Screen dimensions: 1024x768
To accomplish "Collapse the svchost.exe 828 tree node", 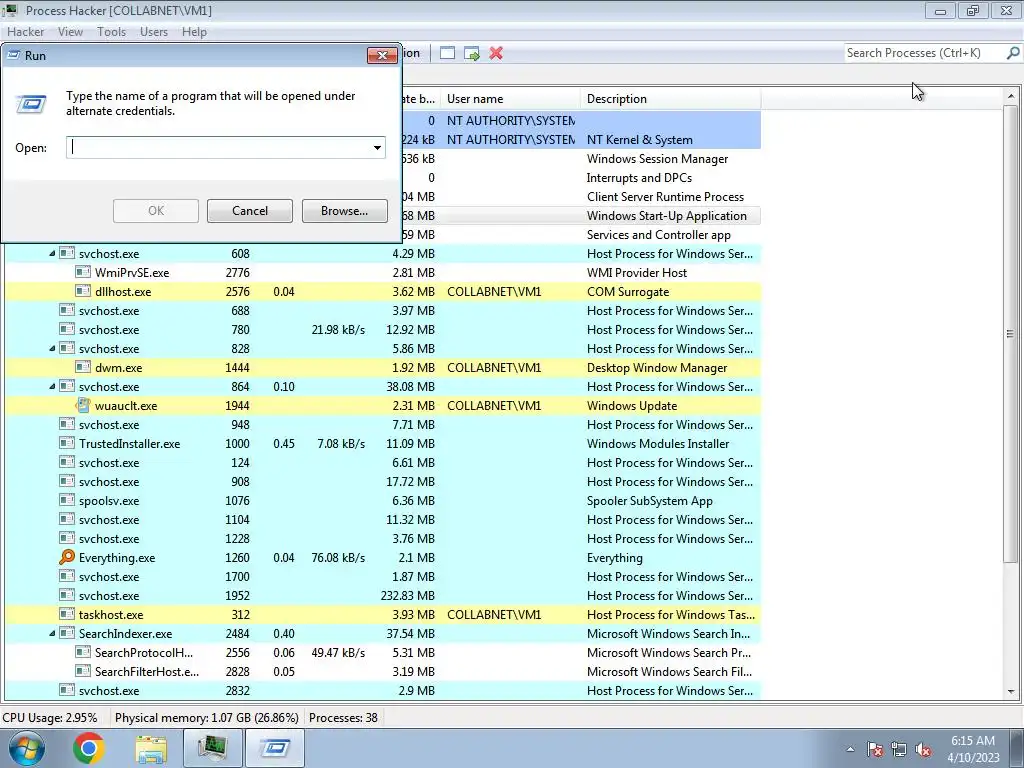I will (x=52, y=349).
